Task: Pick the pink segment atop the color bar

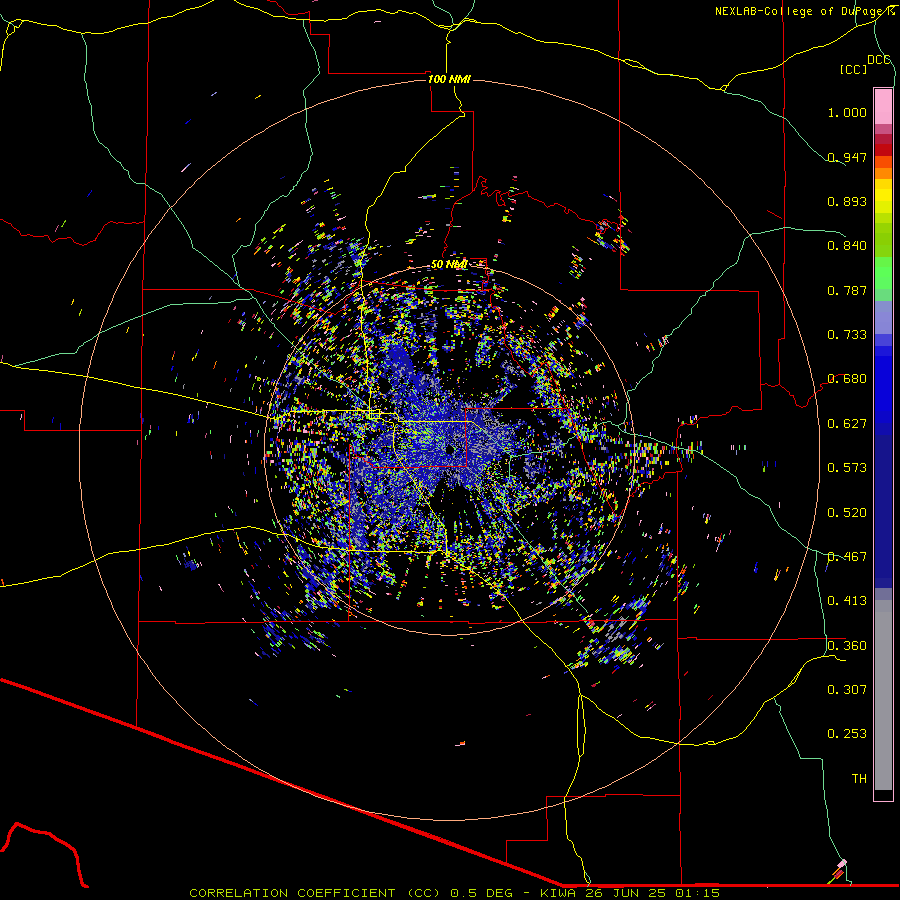Action: 883,107
